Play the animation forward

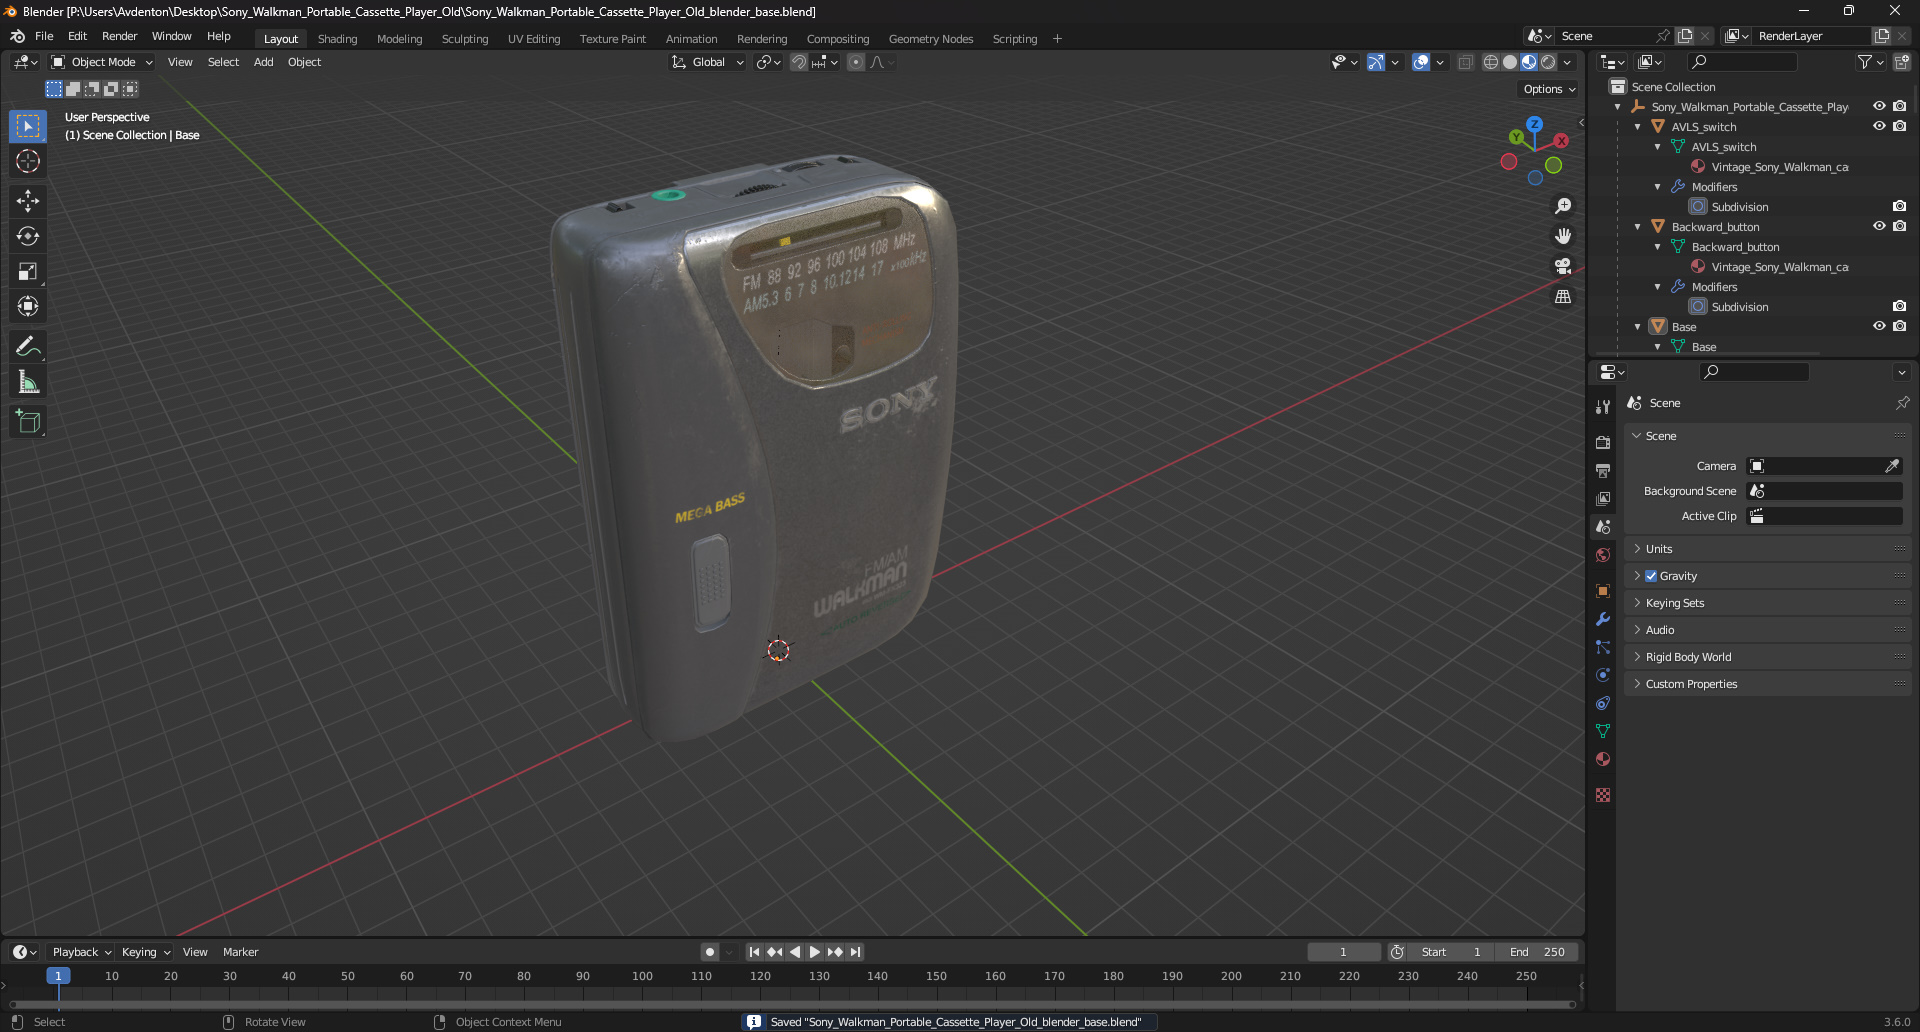[x=815, y=952]
